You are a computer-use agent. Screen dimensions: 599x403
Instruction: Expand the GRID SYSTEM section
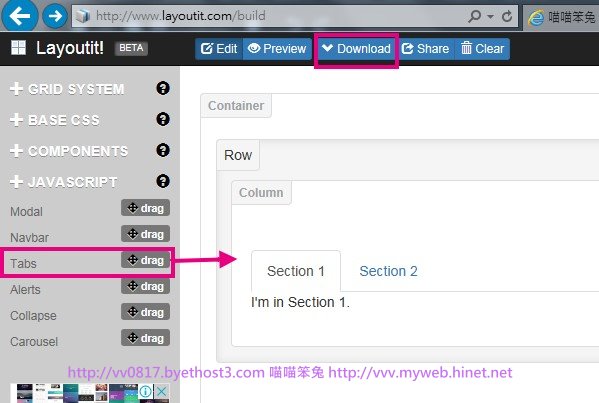click(67, 89)
